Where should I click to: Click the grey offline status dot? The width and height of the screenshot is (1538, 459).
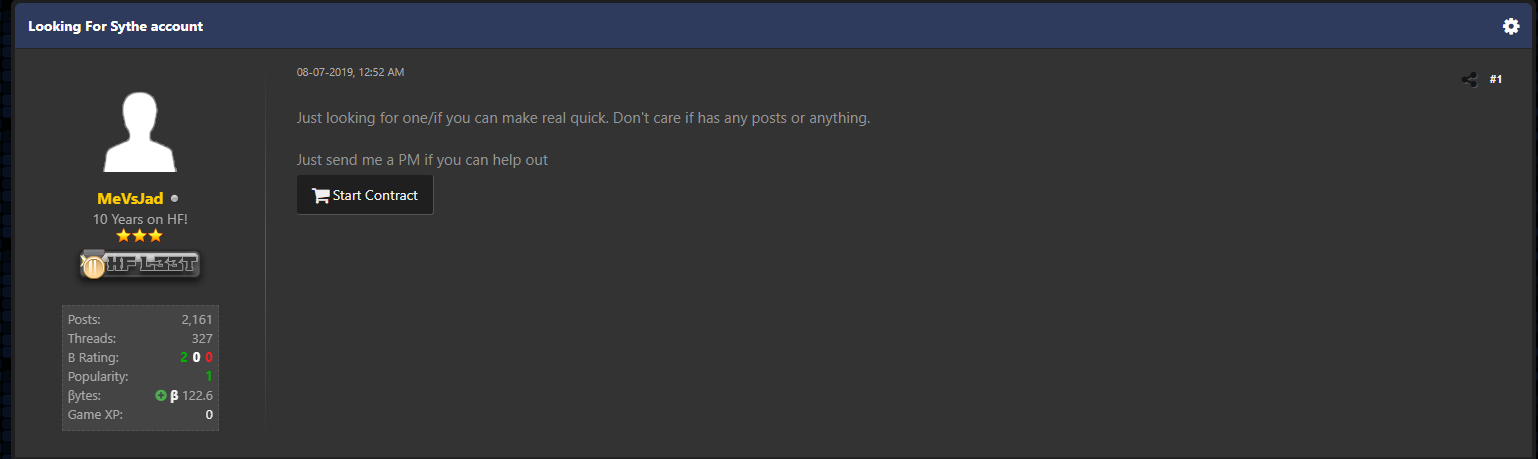175,199
